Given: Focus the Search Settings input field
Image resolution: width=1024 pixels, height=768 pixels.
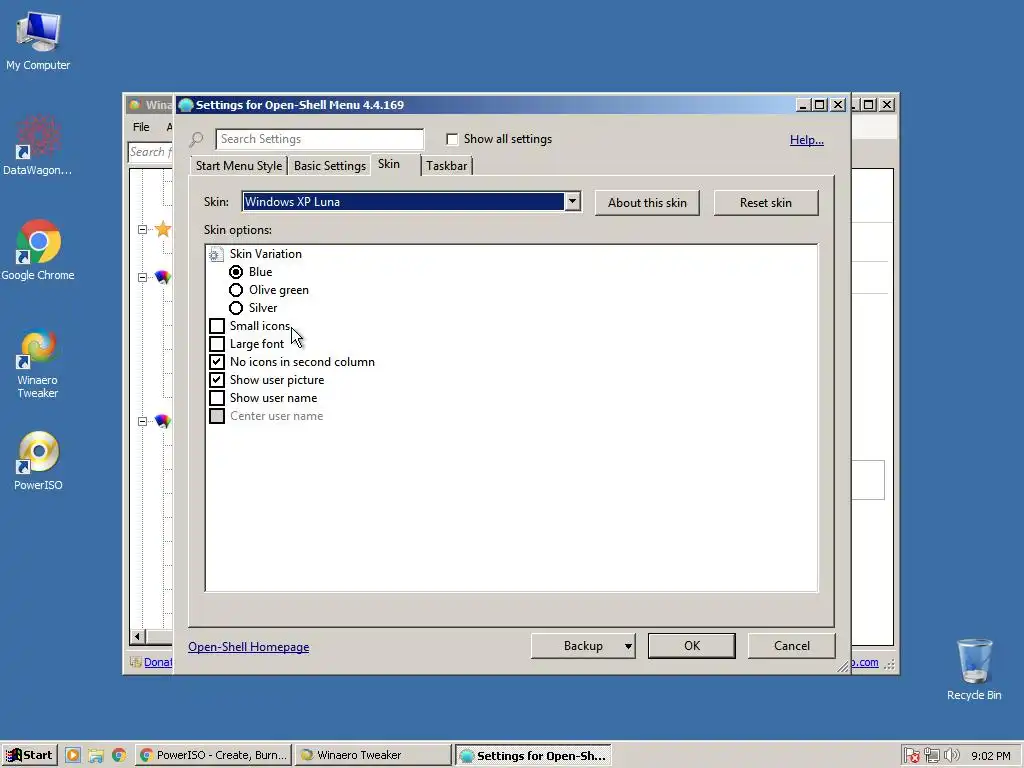Looking at the screenshot, I should (319, 139).
